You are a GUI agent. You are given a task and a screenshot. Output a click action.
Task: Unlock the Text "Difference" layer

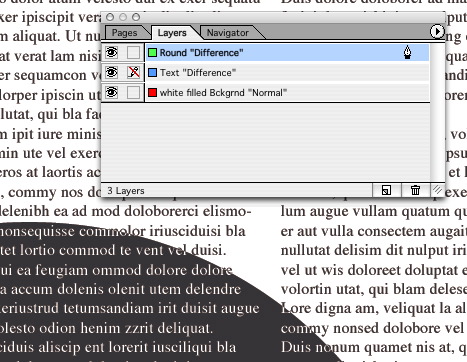[133, 72]
